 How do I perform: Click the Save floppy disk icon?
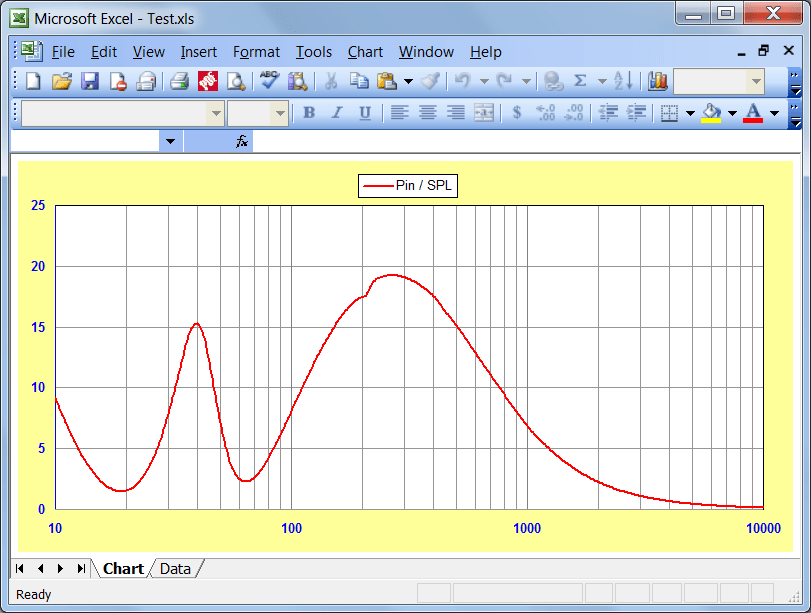tap(90, 81)
